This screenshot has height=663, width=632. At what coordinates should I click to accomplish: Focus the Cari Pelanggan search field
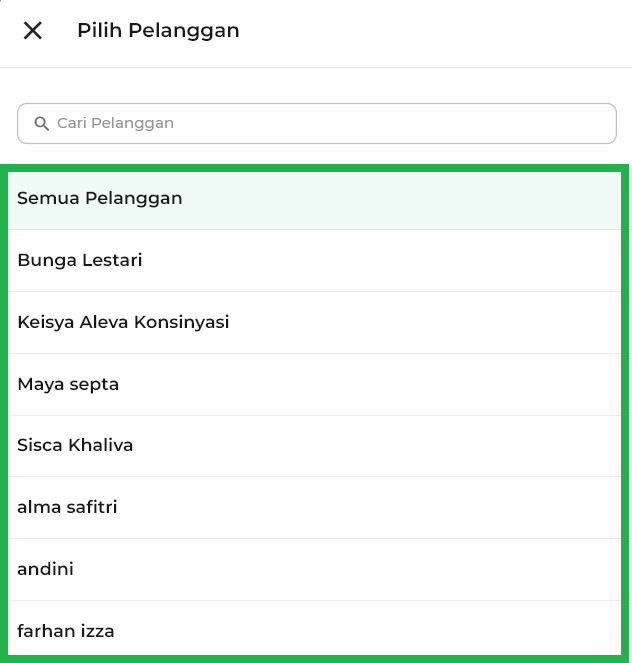pos(330,124)
